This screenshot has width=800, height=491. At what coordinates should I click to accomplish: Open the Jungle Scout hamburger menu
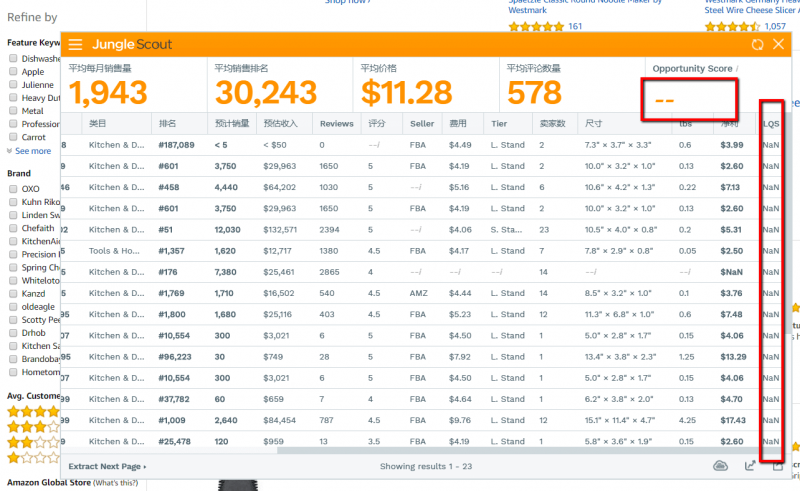point(76,44)
